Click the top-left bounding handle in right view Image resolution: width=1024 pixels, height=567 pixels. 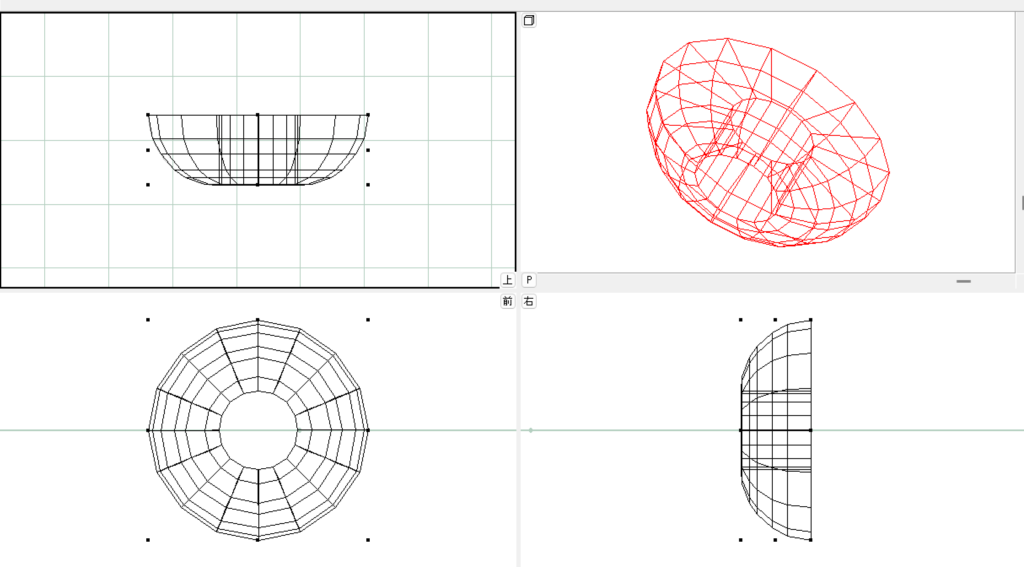(741, 320)
